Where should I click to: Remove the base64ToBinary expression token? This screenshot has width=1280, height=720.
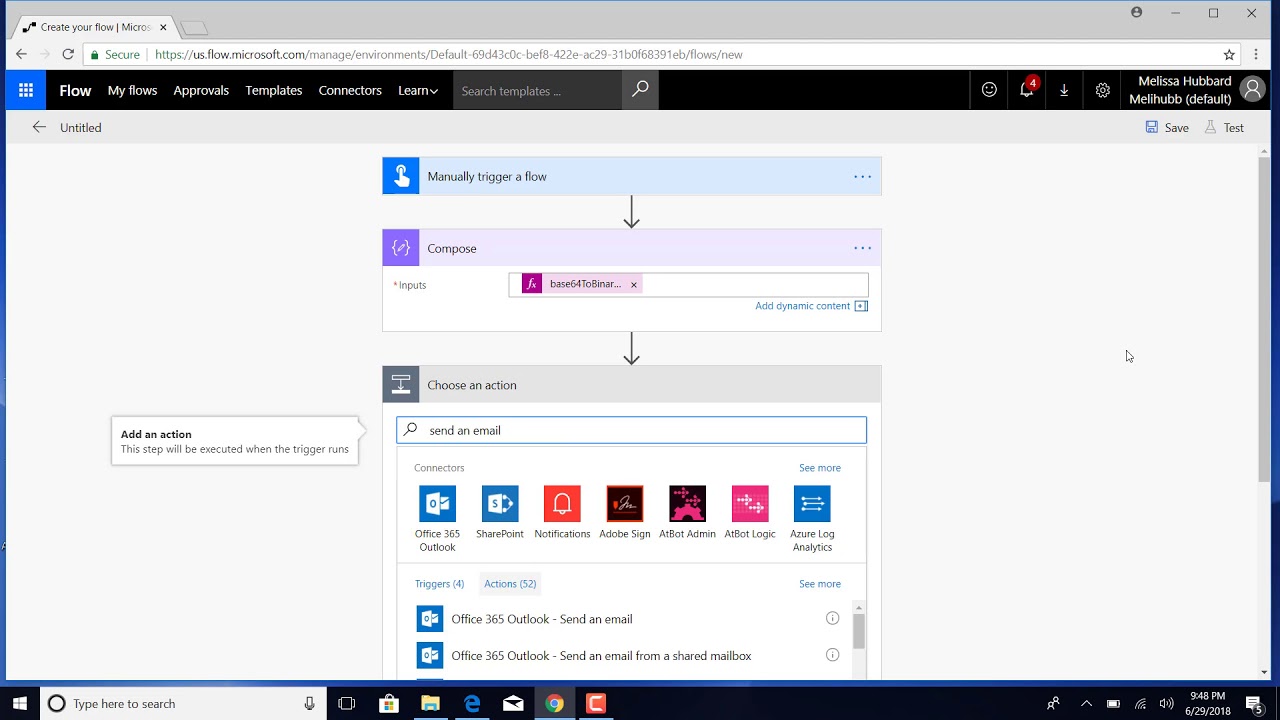tap(633, 285)
